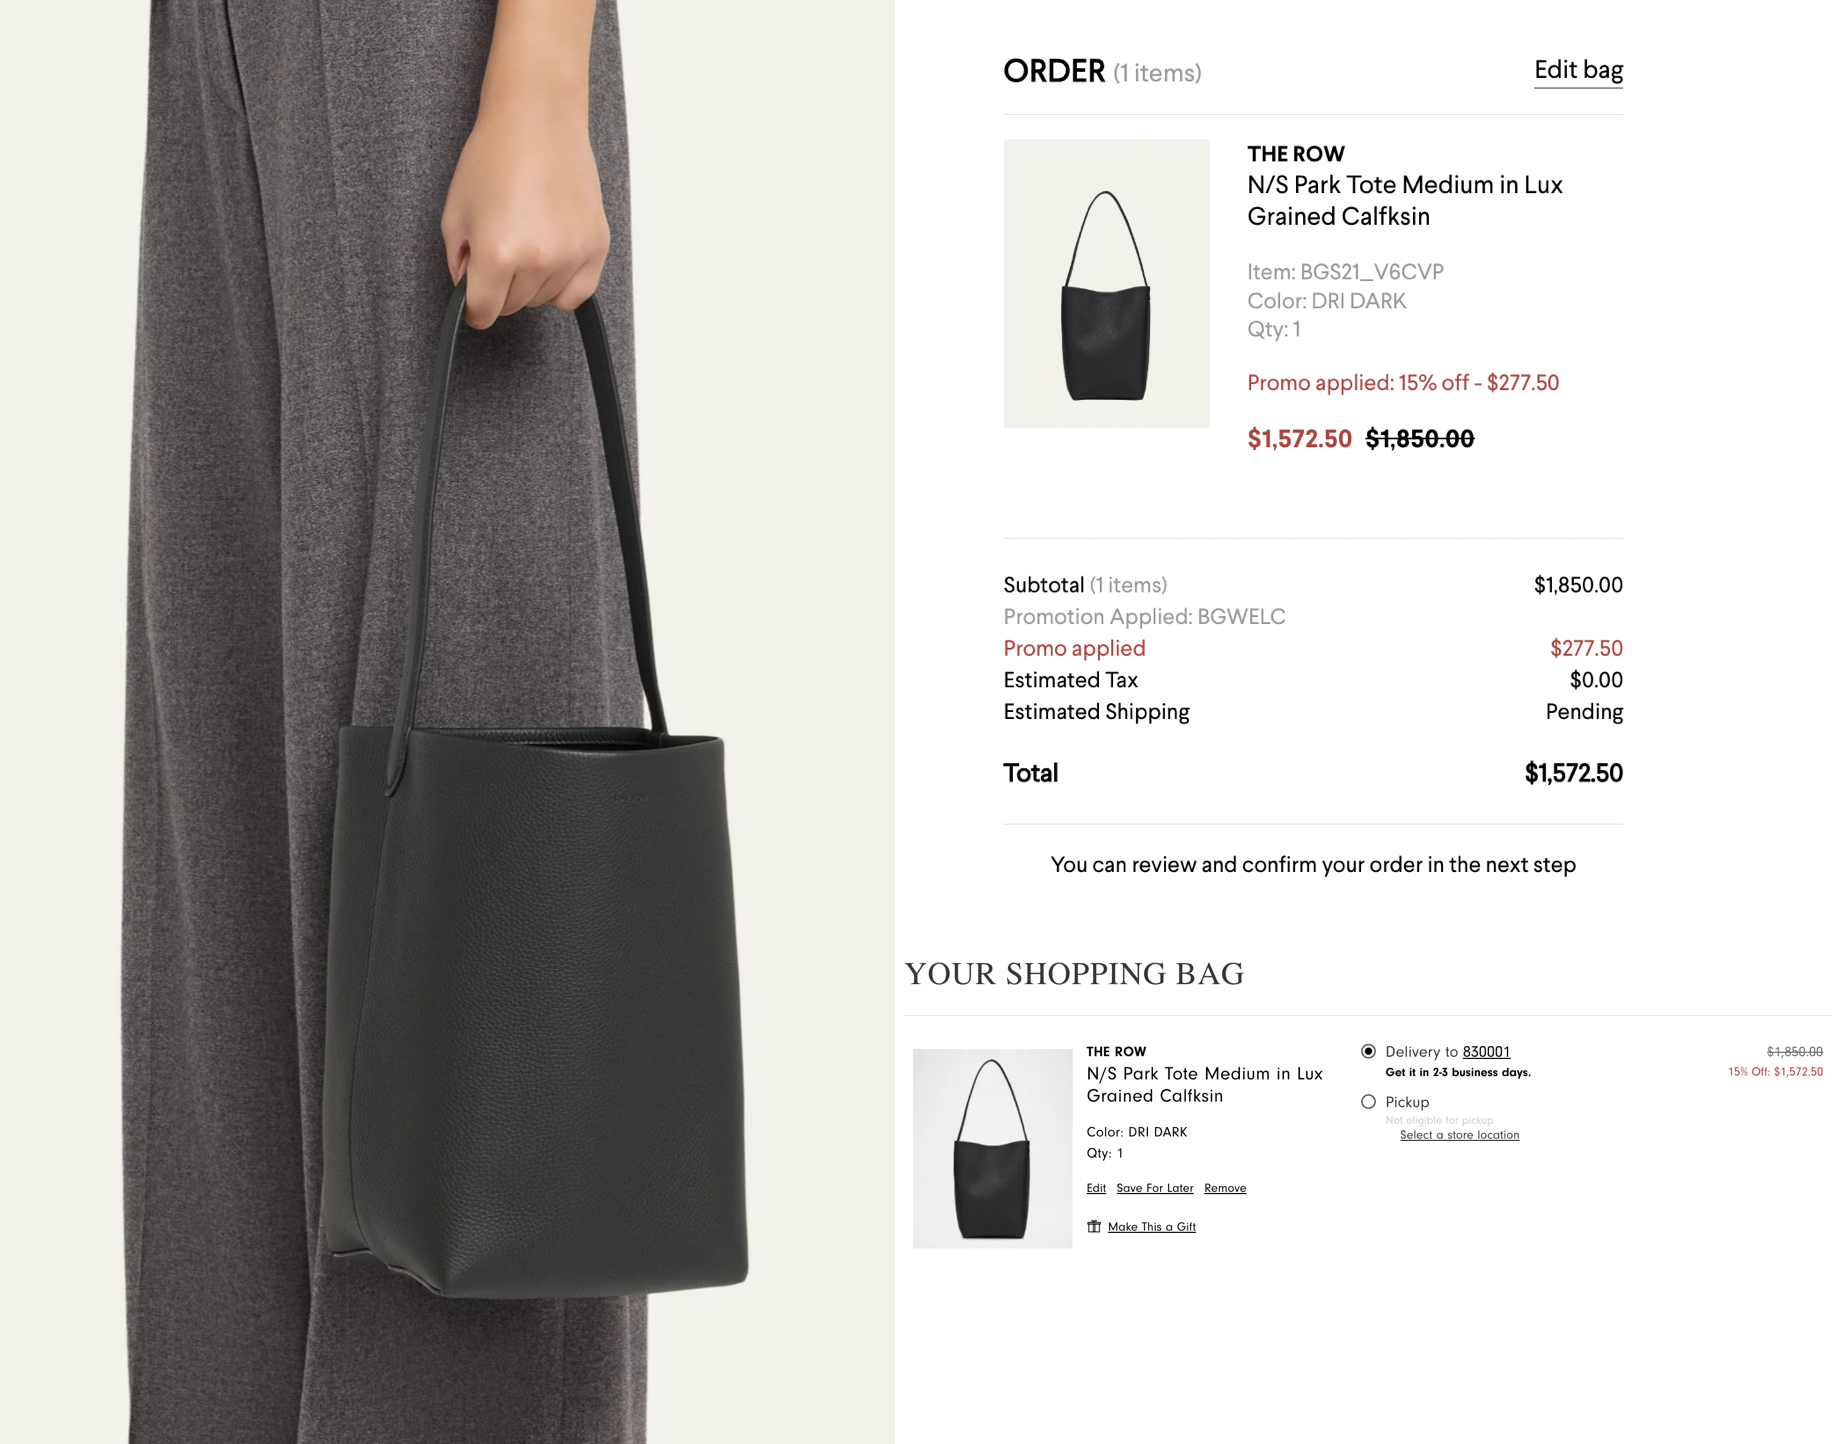The width and height of the screenshot is (1846, 1444).
Task: Click the Promotion Applied BGWELC text
Action: pos(1144,616)
